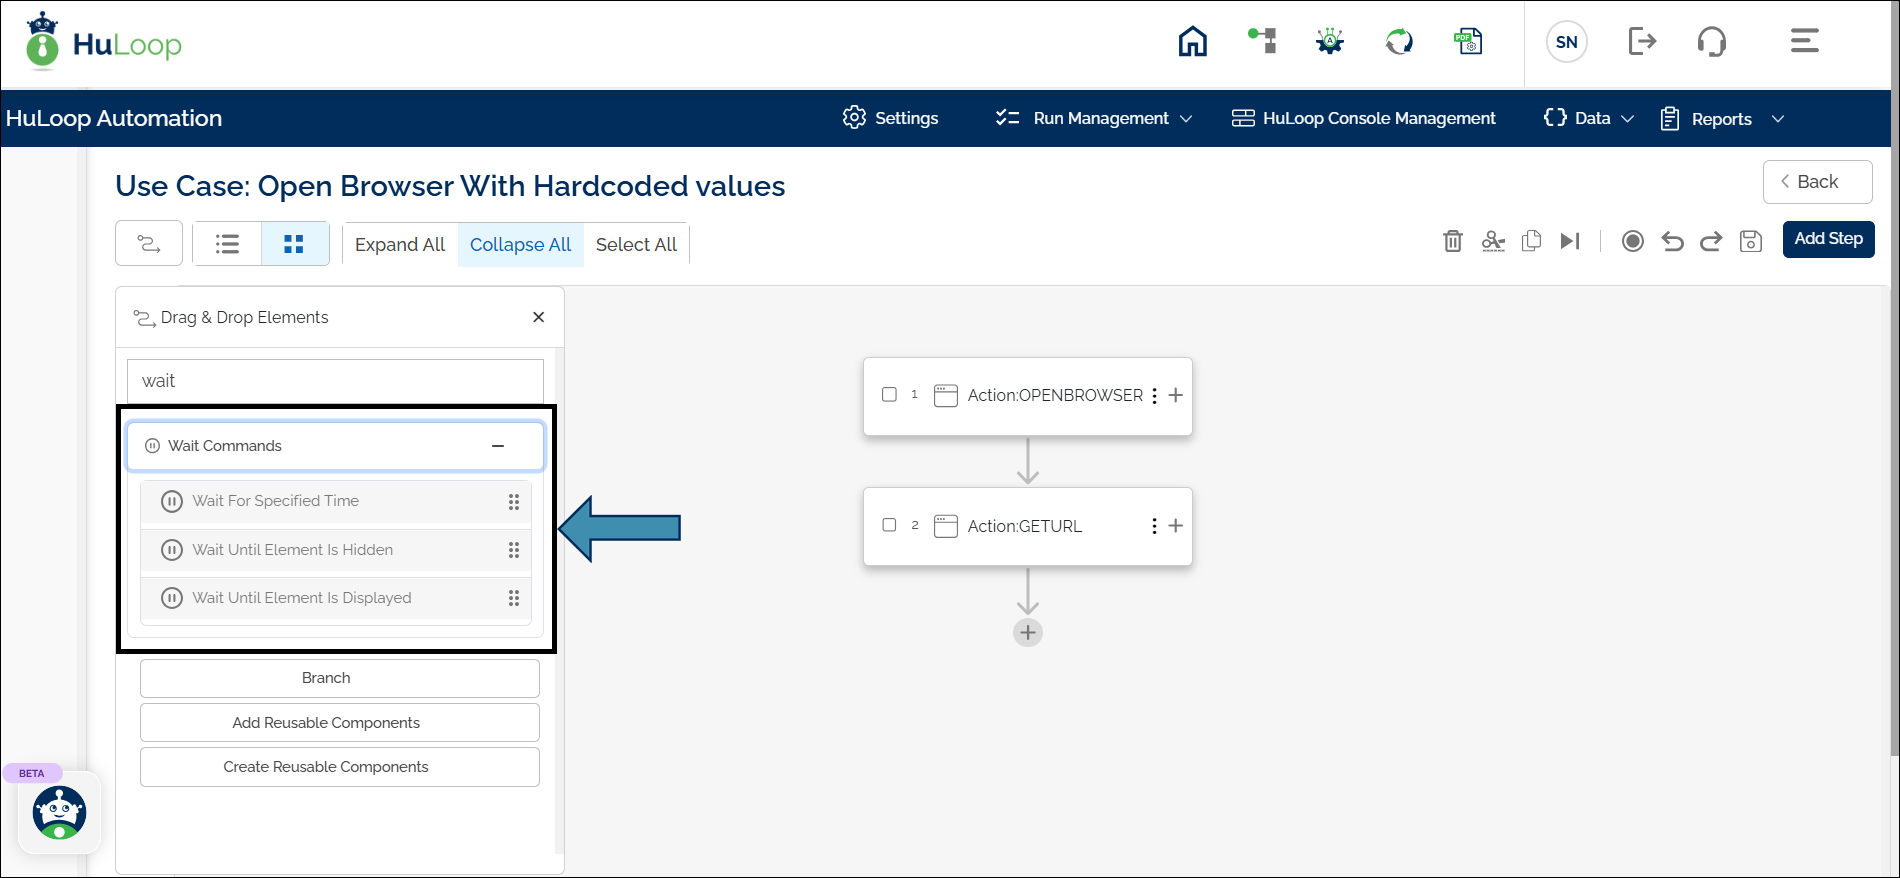Screen dimensions: 1900x878
Task: Click the undo arrow icon
Action: pyautogui.click(x=1672, y=241)
